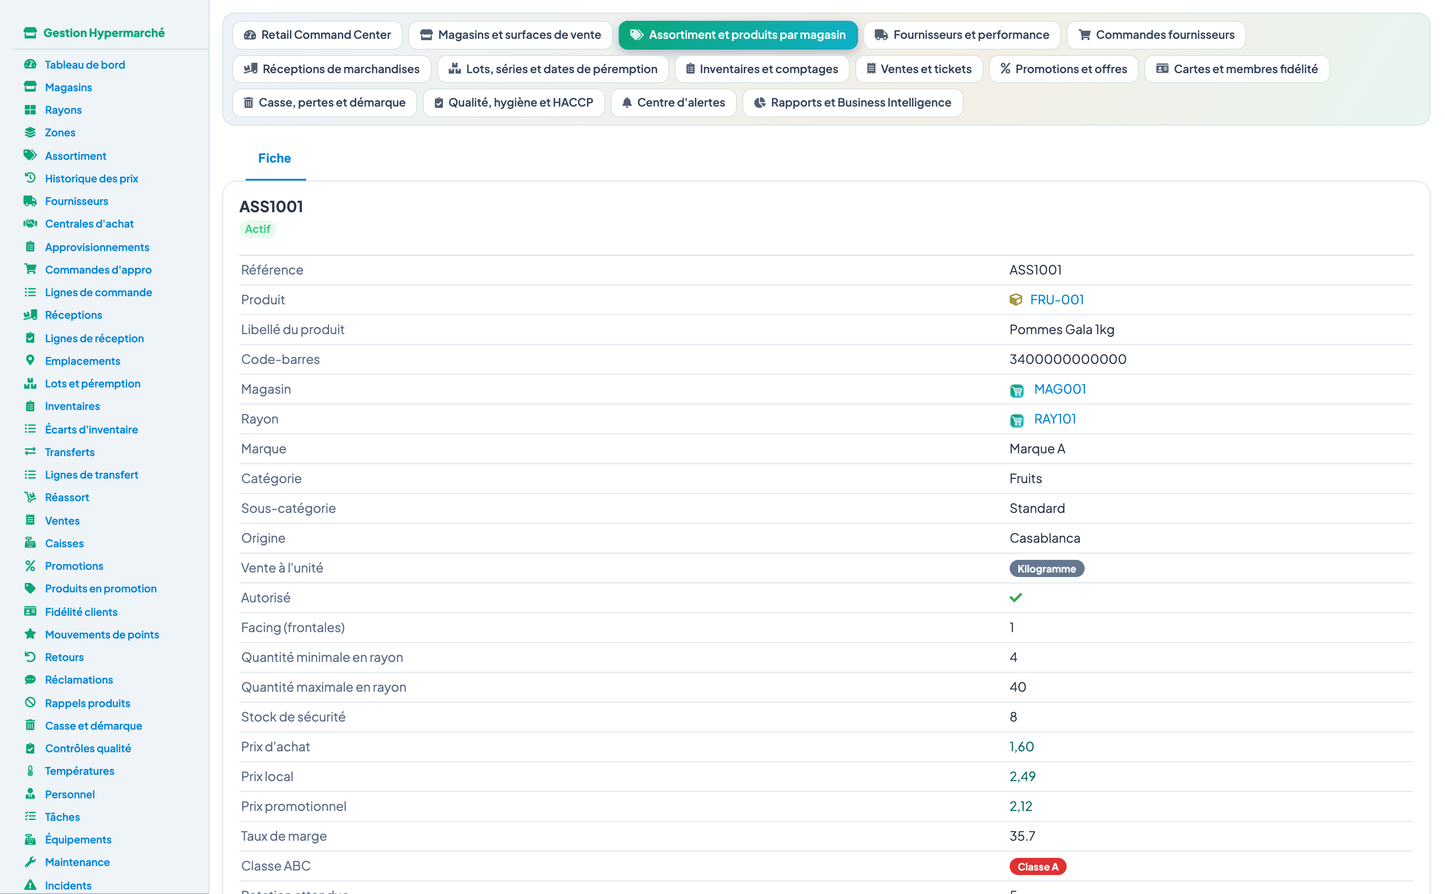The image size is (1445, 894).
Task: Open Rapports et Business Intelligence tab
Action: [853, 103]
